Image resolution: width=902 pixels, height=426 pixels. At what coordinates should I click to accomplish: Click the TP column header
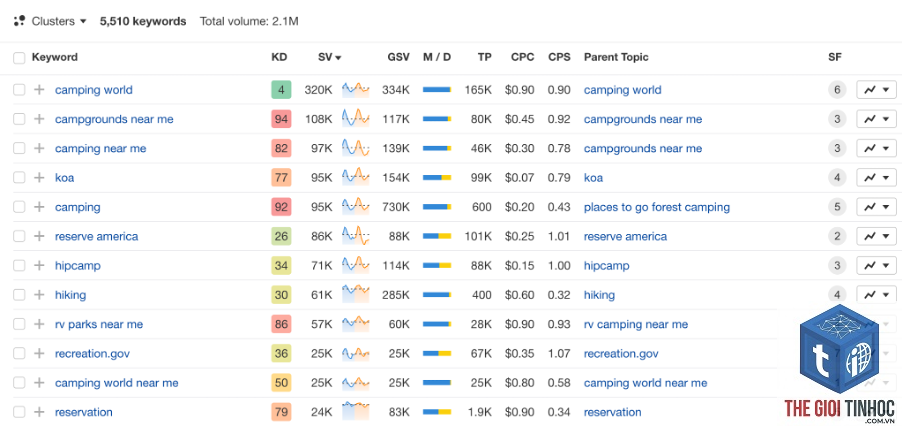(484, 57)
